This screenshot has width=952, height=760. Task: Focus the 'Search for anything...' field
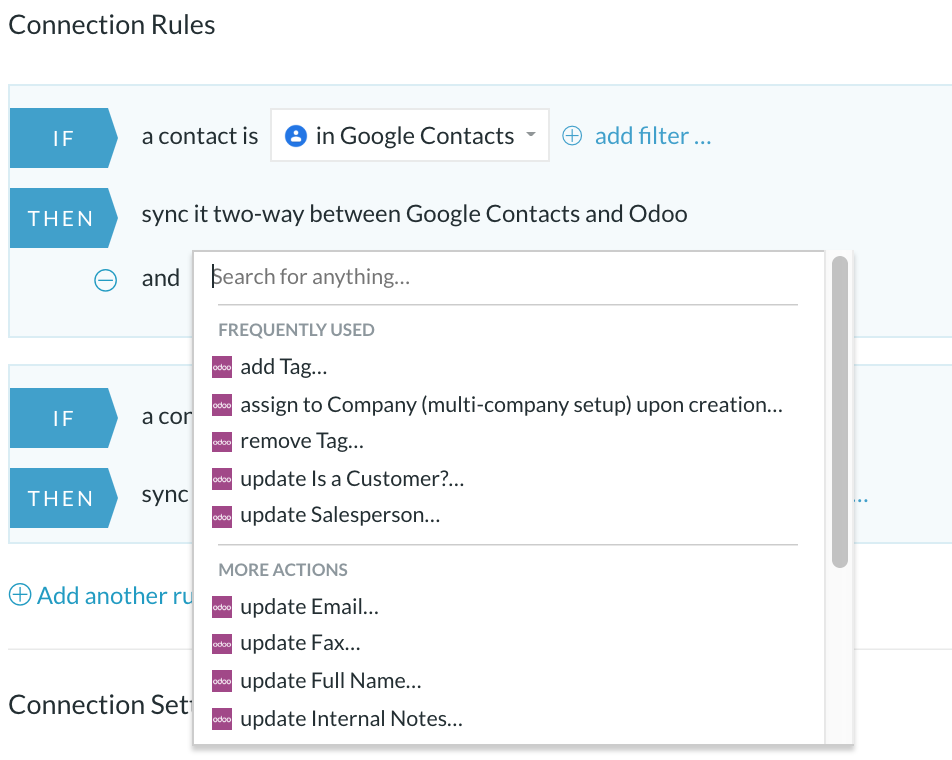[x=508, y=277]
